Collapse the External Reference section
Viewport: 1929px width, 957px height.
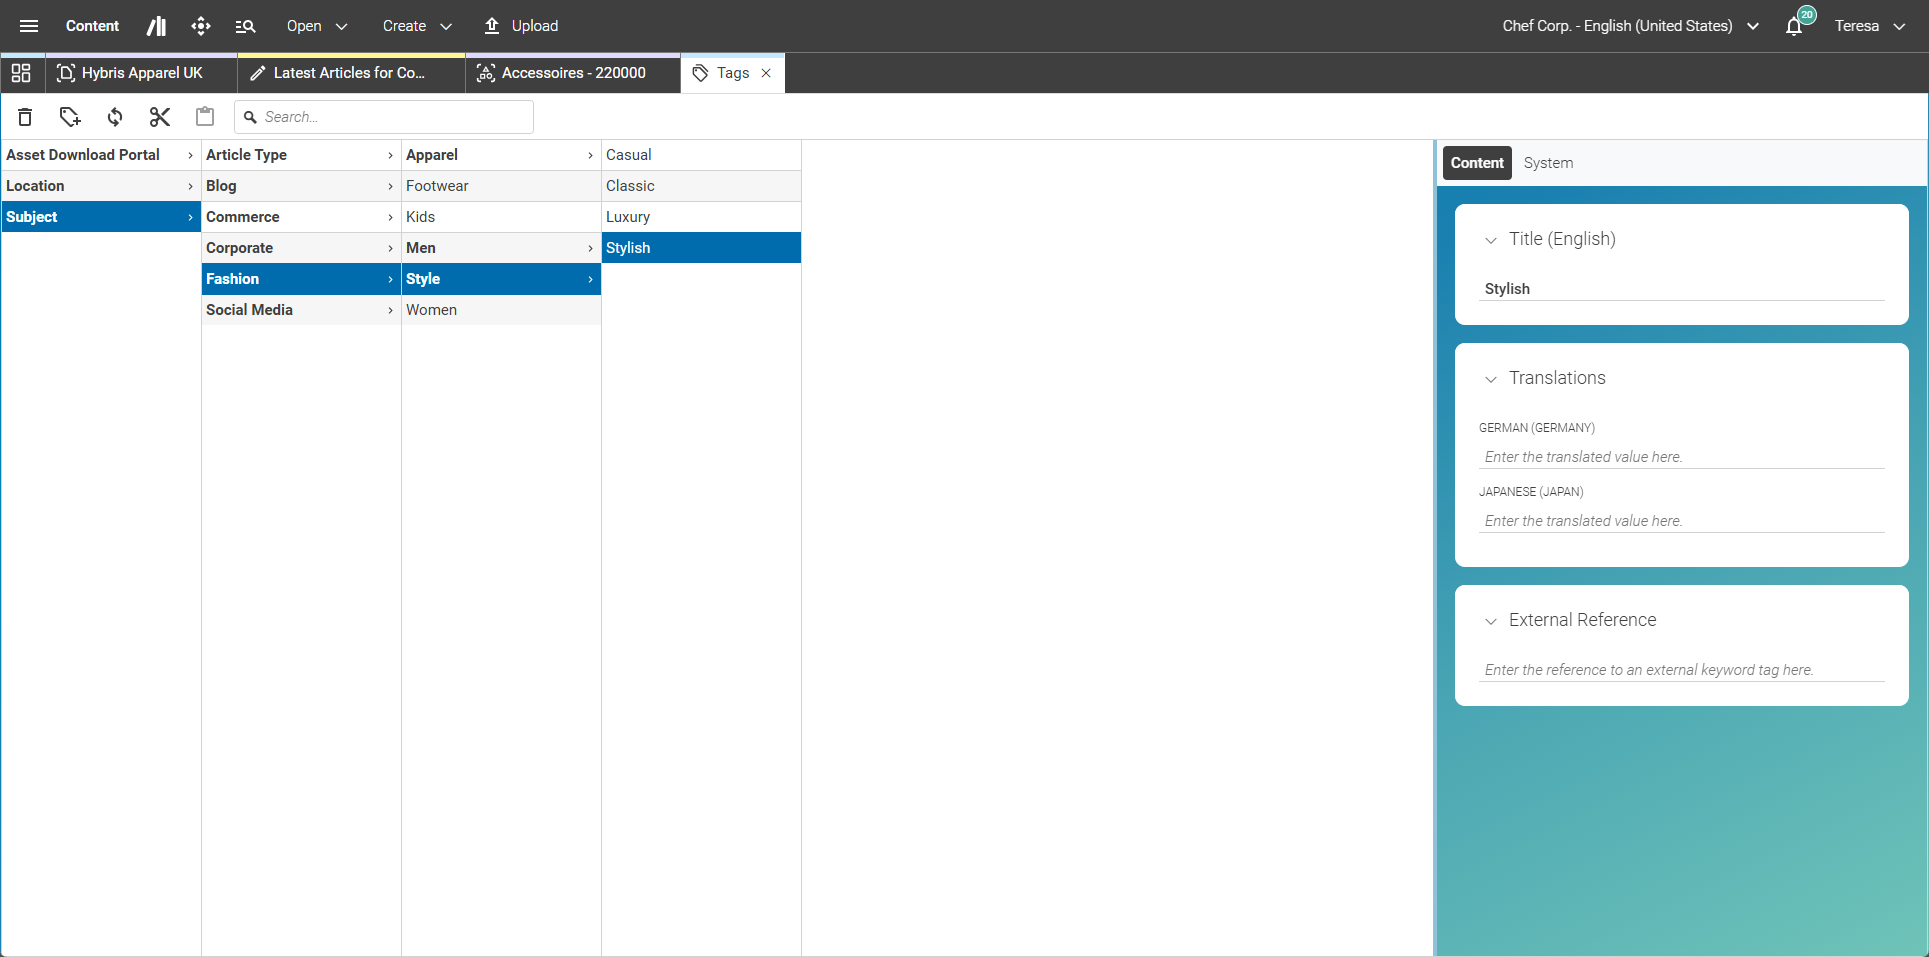pyautogui.click(x=1490, y=621)
